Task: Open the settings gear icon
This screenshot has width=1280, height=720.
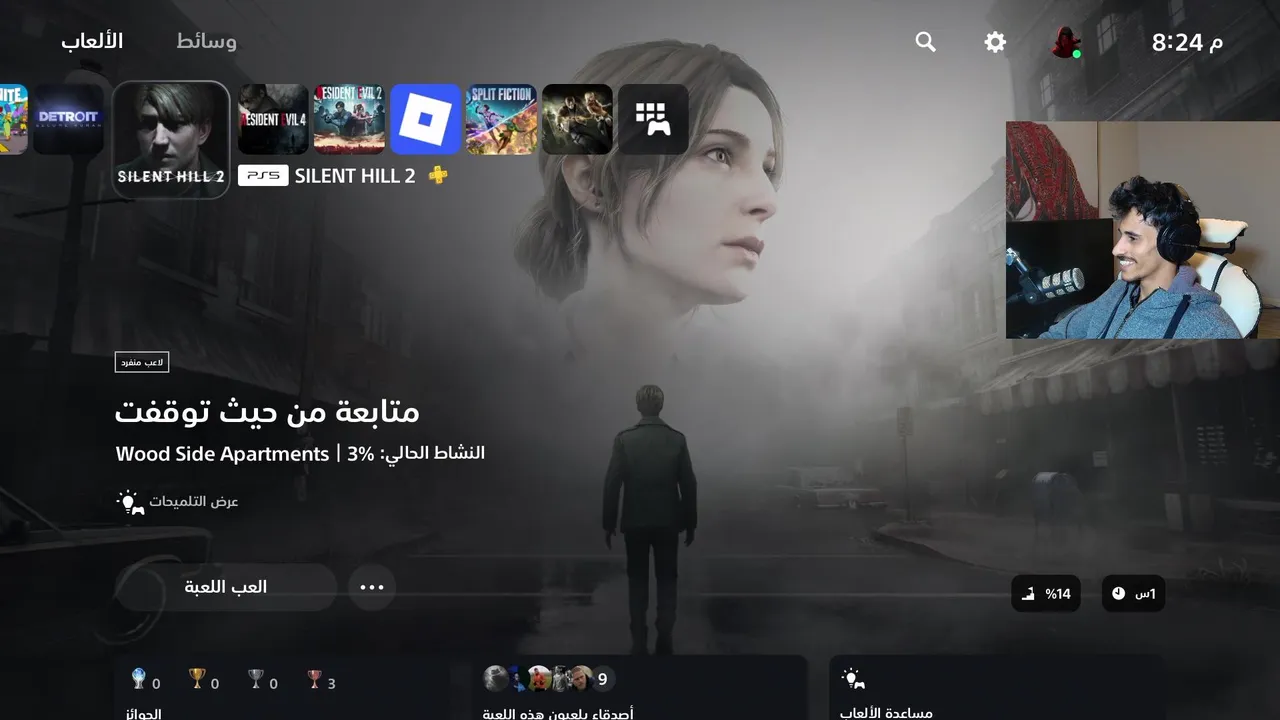Action: click(995, 42)
